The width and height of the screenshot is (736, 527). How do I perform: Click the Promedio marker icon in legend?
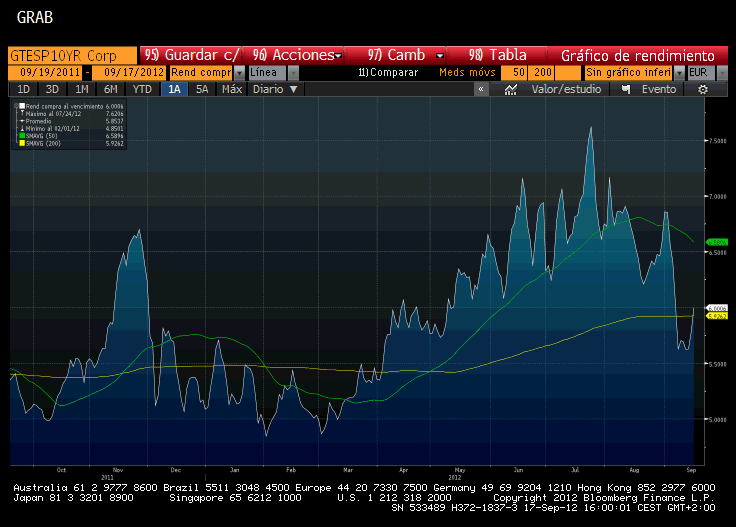pyautogui.click(x=22, y=121)
